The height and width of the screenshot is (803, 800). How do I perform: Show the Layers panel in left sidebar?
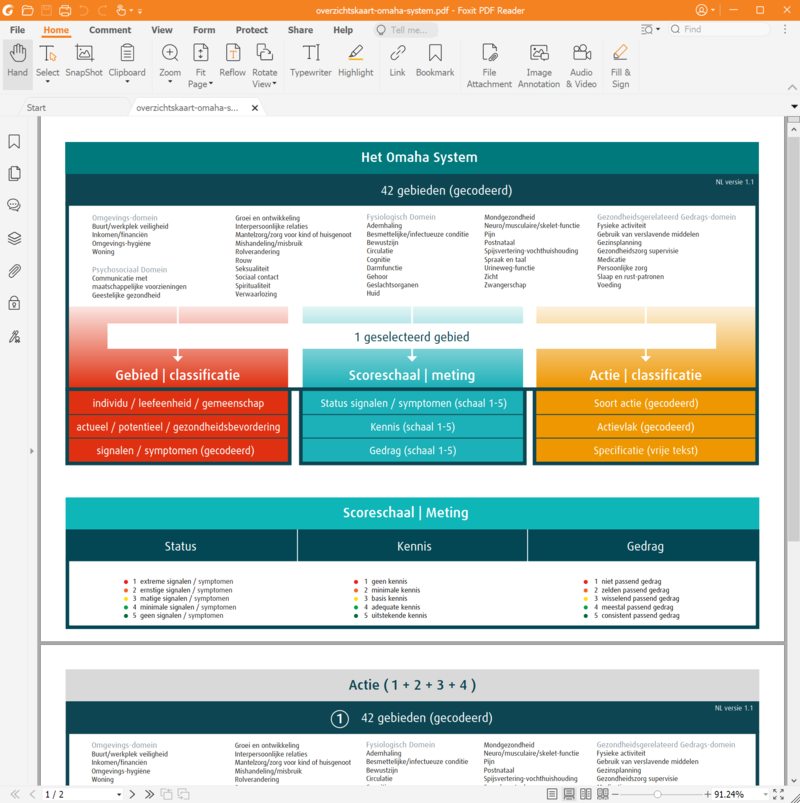click(15, 238)
